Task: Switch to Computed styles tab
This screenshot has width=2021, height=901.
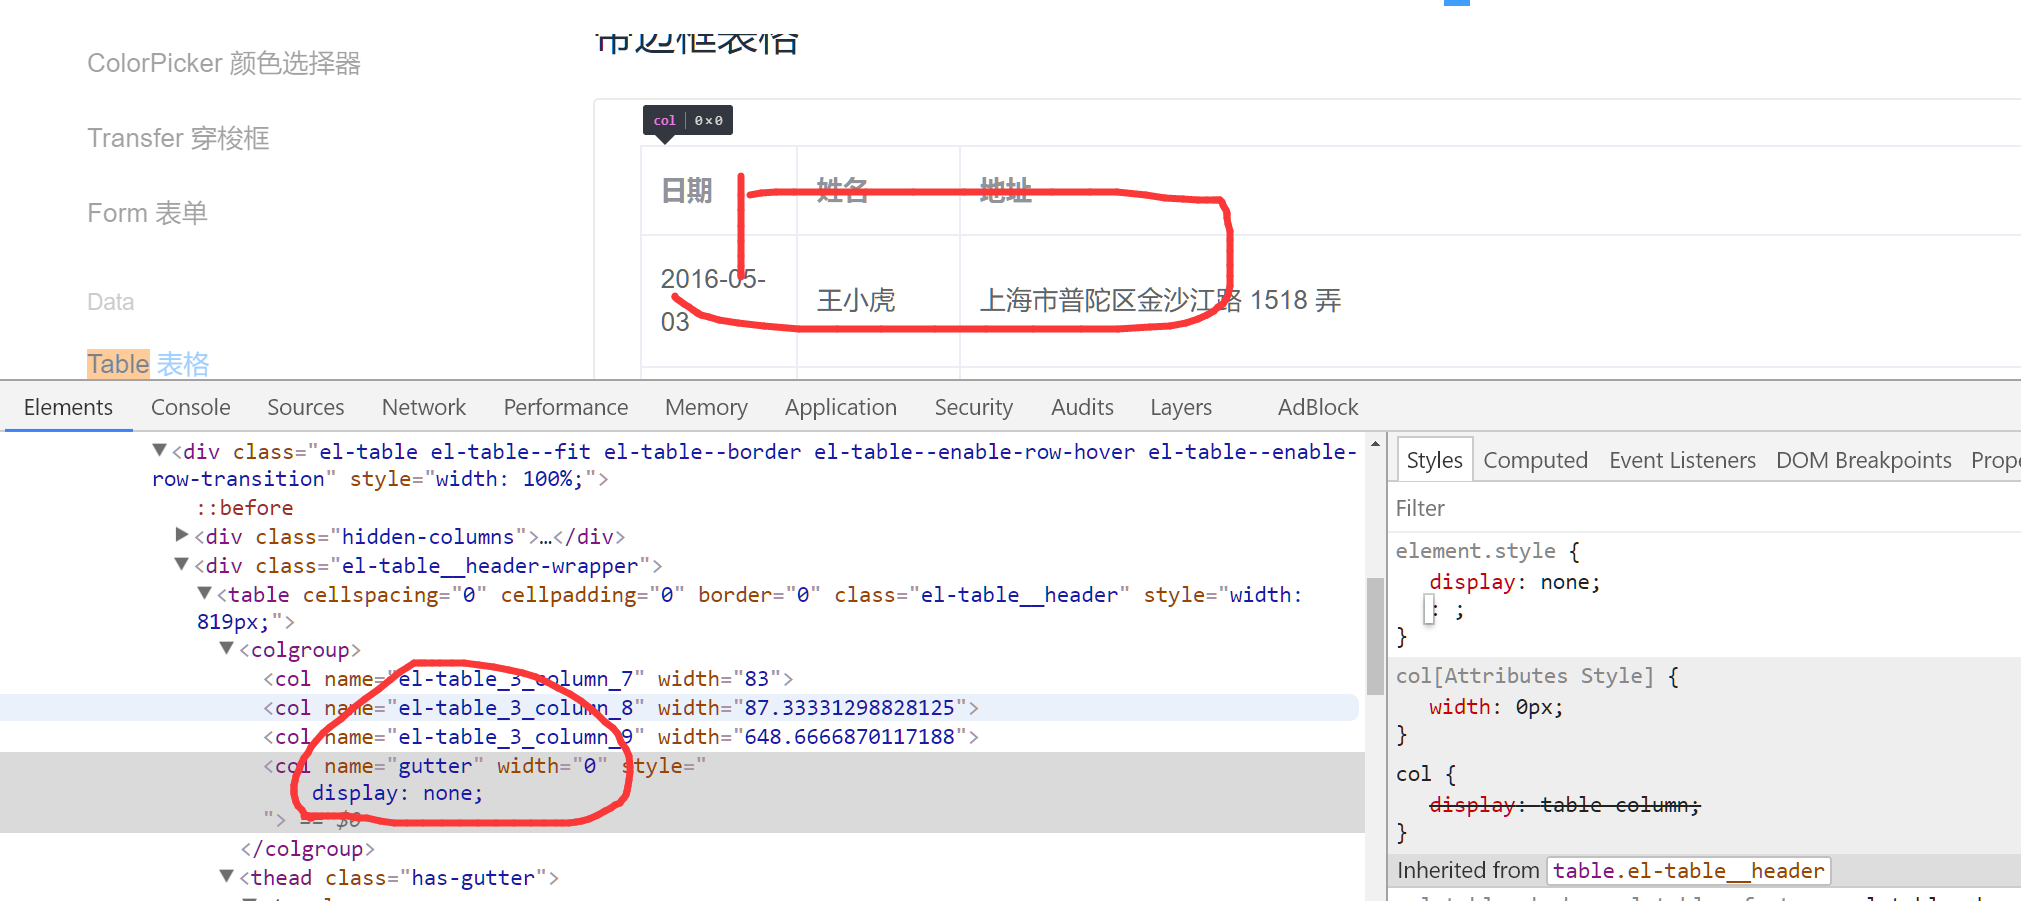Action: pos(1535,460)
